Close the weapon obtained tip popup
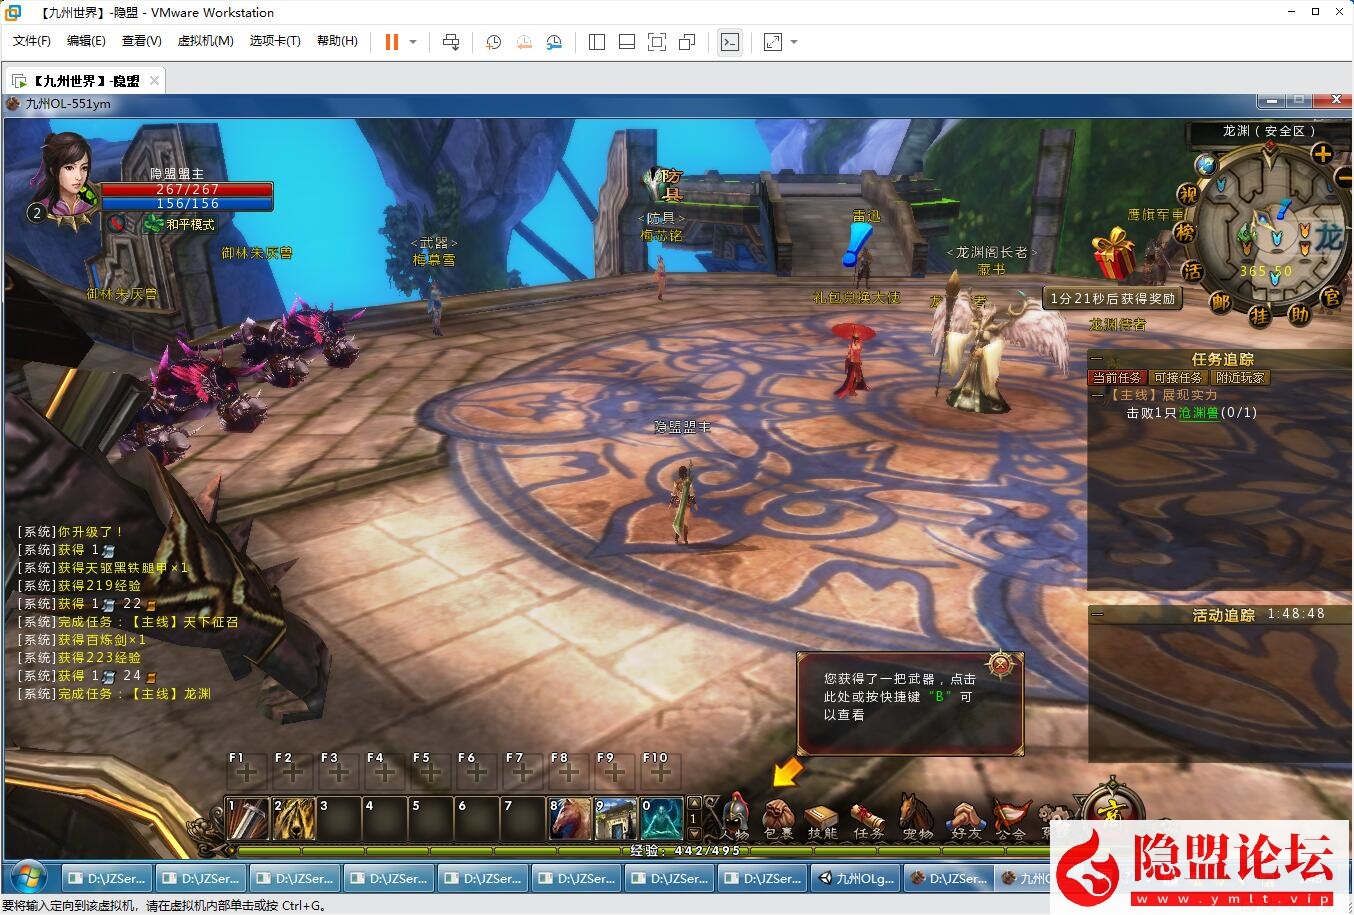The width and height of the screenshot is (1354, 915). coord(1001,665)
